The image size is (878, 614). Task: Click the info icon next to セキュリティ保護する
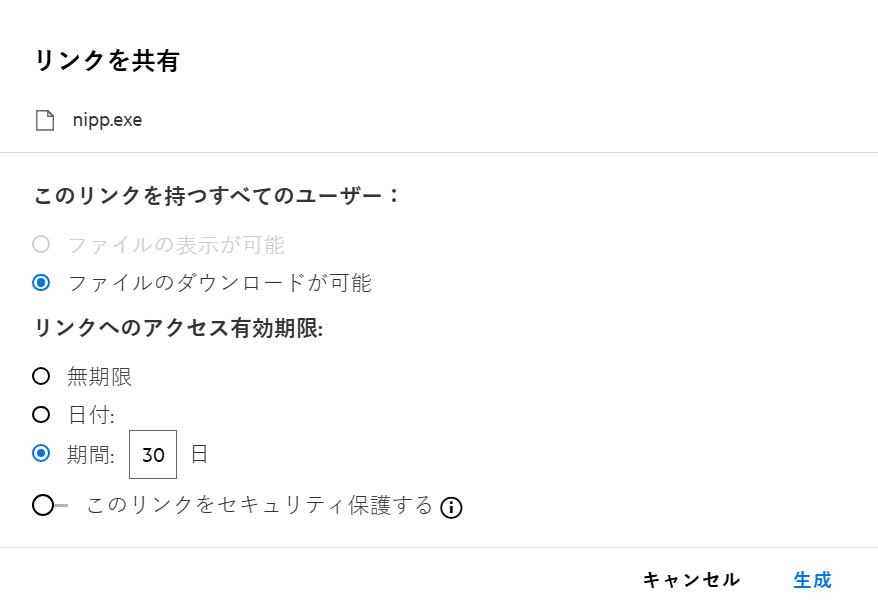coord(451,507)
